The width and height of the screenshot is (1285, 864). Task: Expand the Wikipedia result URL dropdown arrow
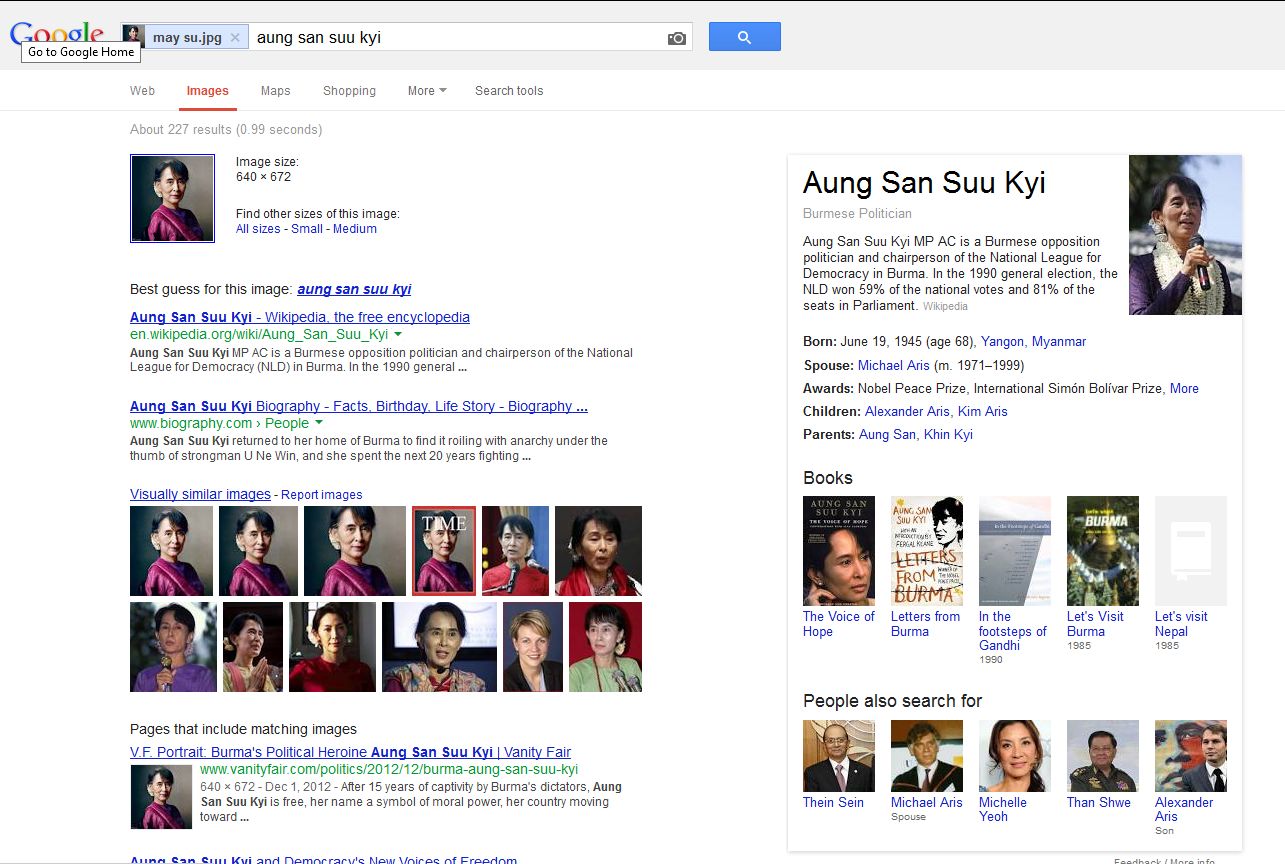point(398,334)
